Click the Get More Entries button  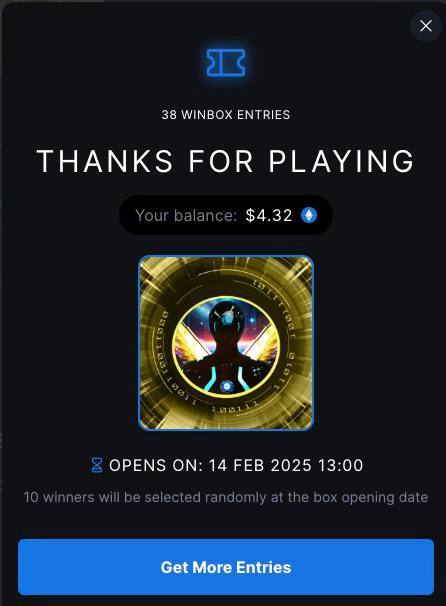226,567
